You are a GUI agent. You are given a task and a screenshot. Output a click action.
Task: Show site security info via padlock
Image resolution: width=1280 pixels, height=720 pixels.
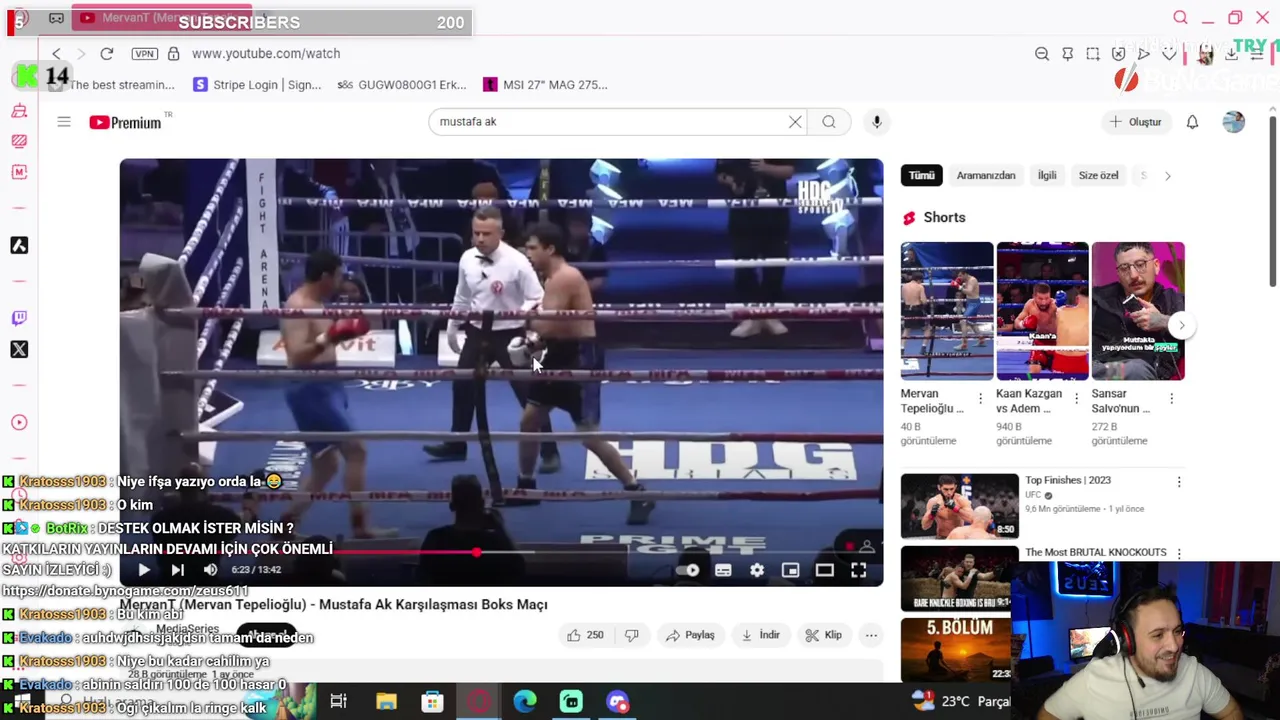pos(173,54)
